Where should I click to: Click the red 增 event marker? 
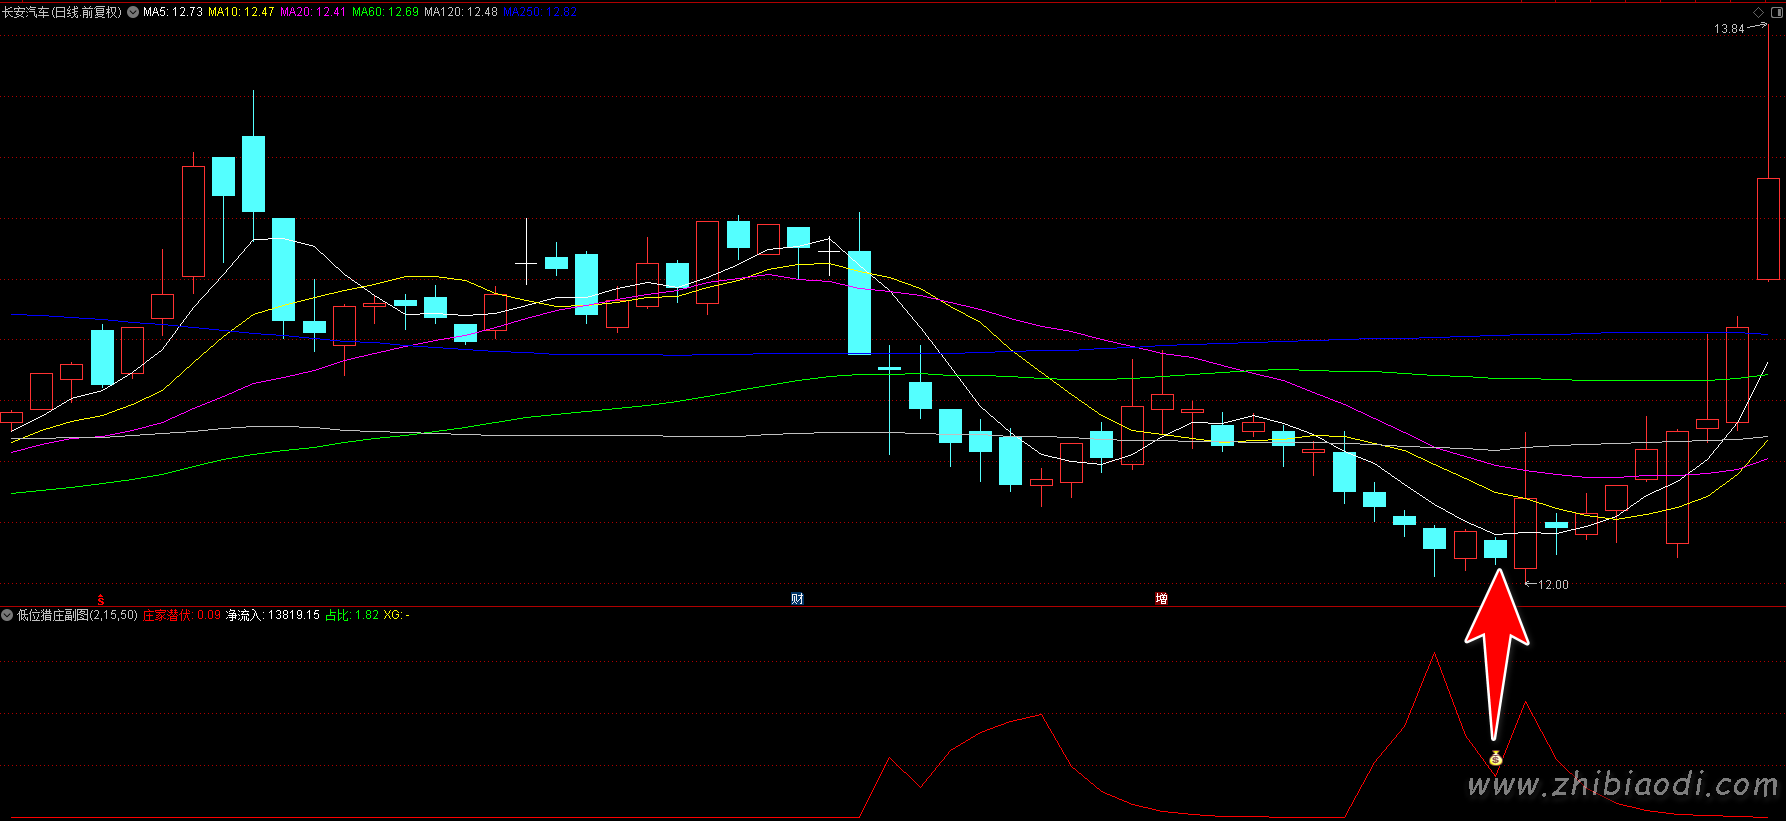pos(1161,599)
